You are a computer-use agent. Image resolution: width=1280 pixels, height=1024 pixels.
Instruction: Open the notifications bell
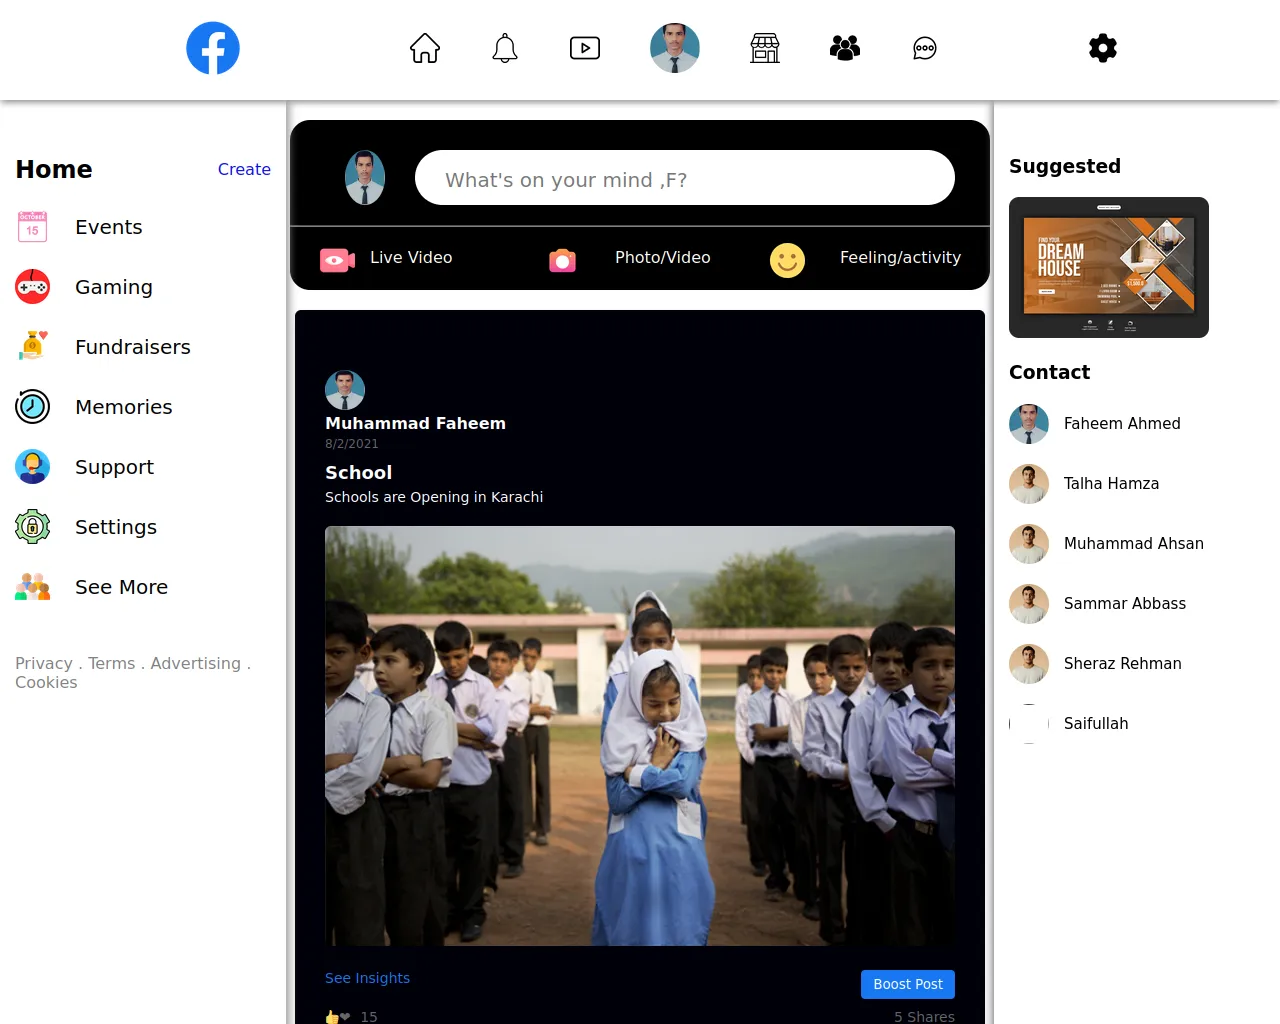tap(504, 47)
